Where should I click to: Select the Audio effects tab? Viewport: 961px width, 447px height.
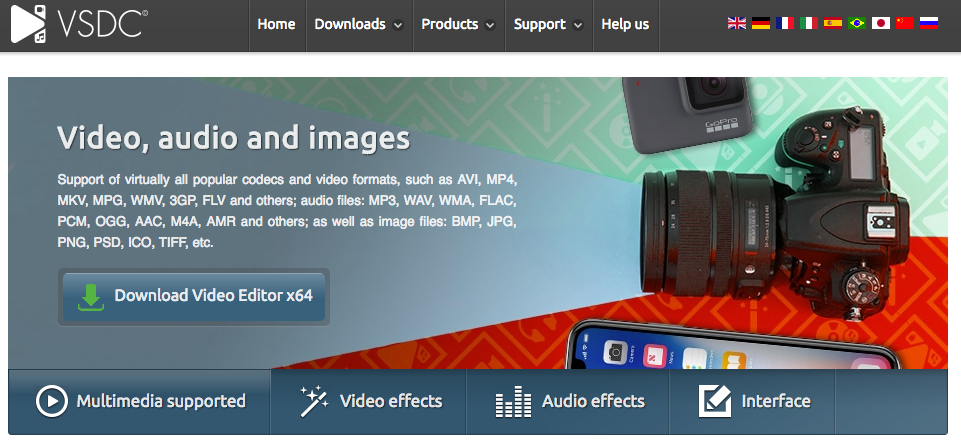568,402
